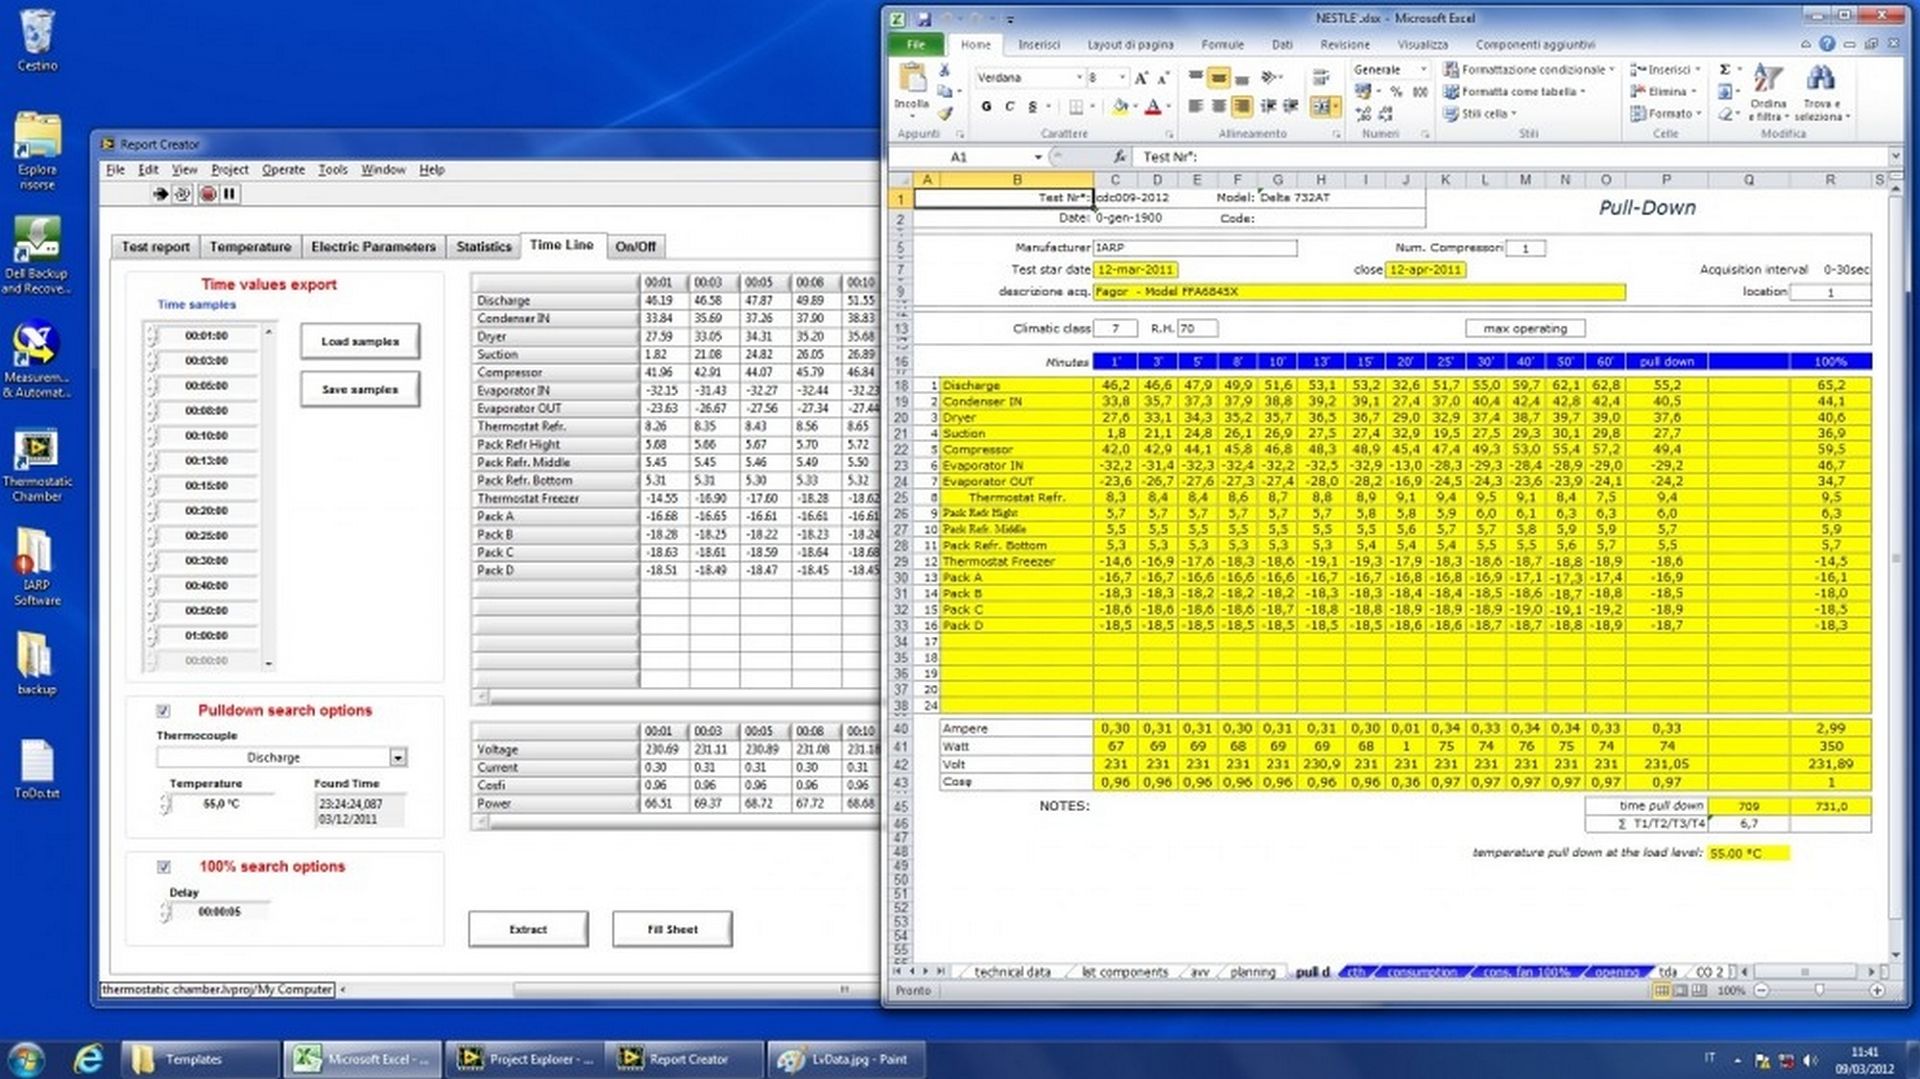
Task: Open the Generale number format dropdown
Action: (x=1422, y=70)
